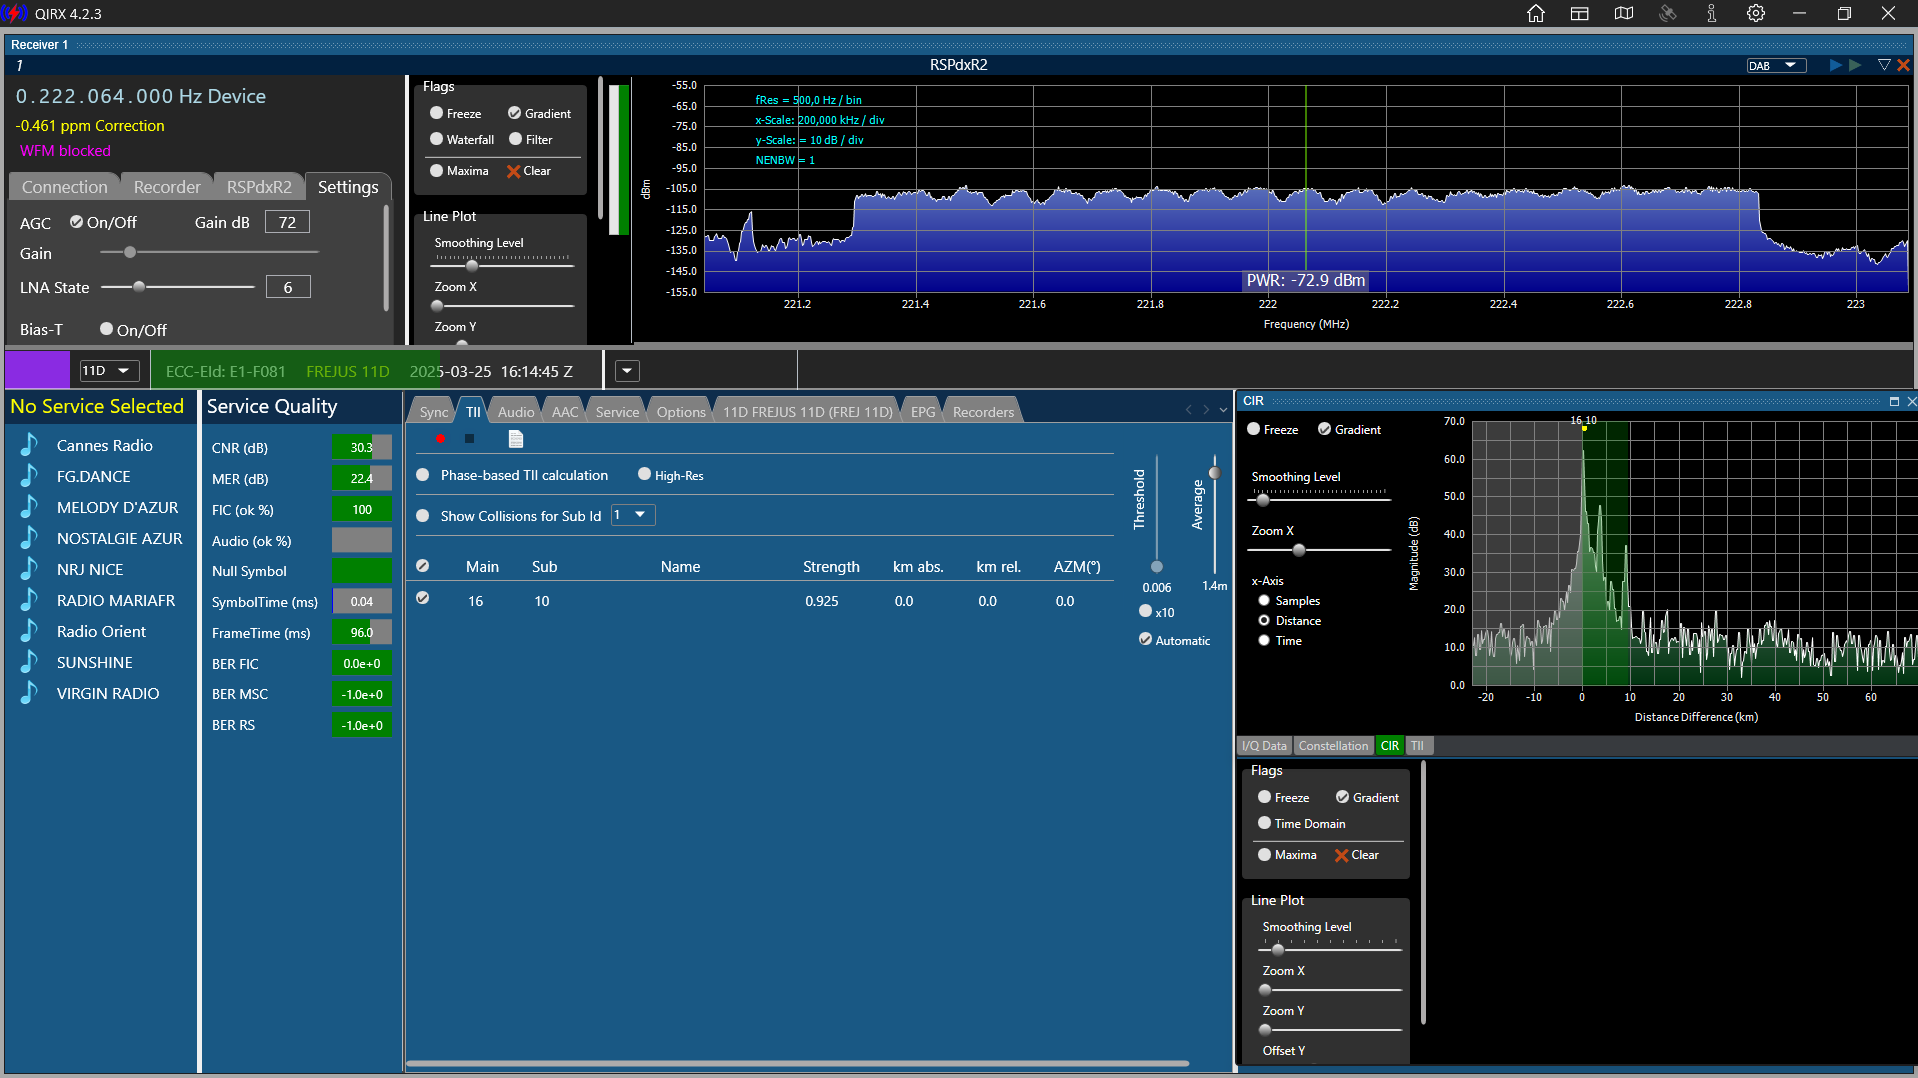This screenshot has width=1918, height=1078.
Task: Open the info icon
Action: 1712,13
